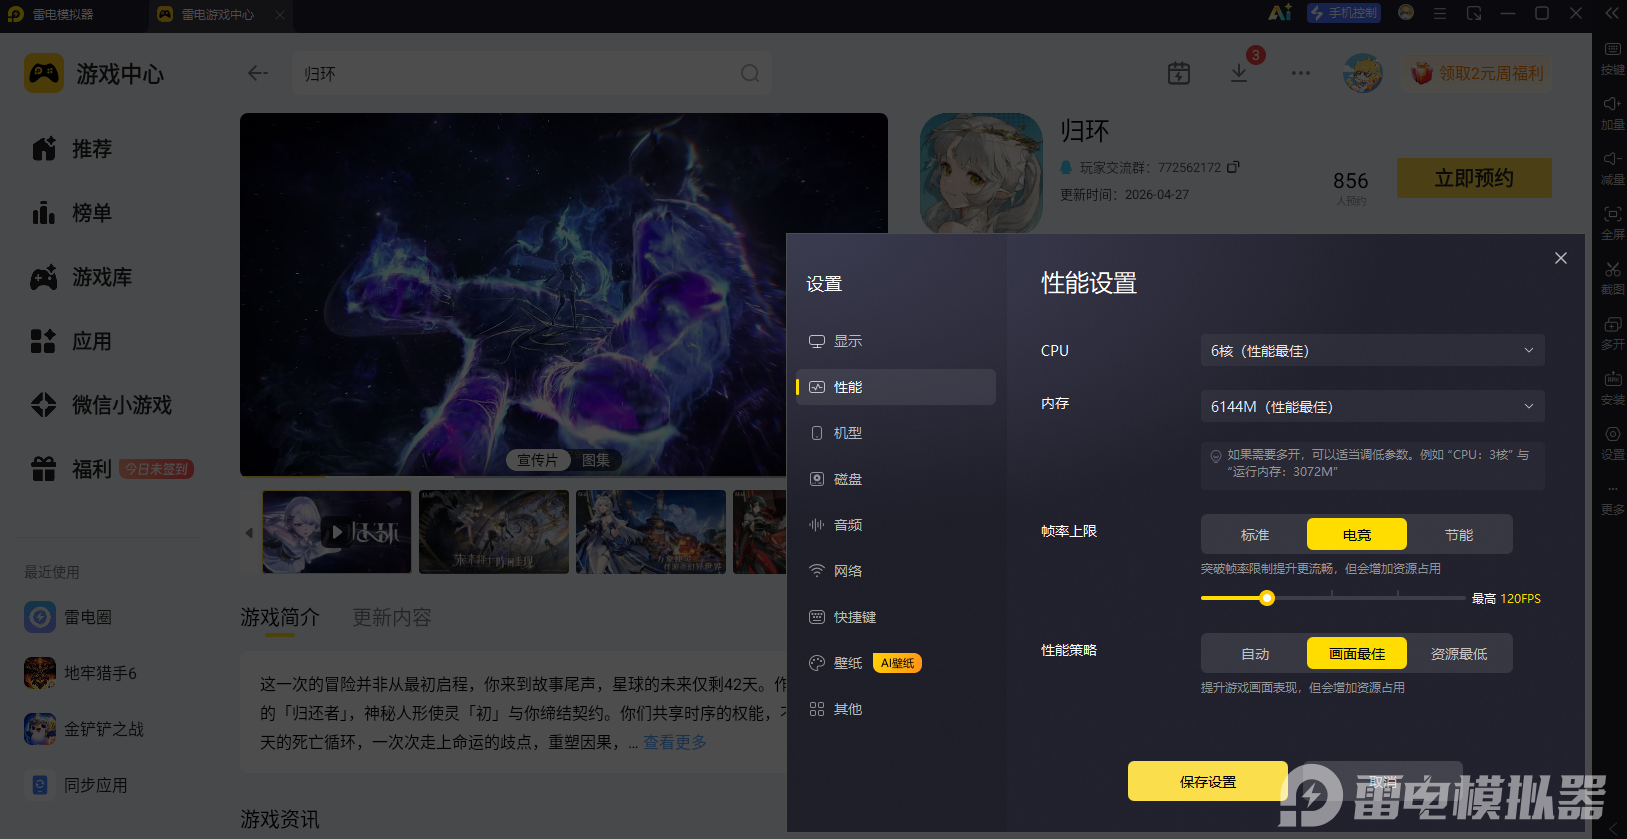Select the 电竞 frame rate option

tap(1357, 535)
